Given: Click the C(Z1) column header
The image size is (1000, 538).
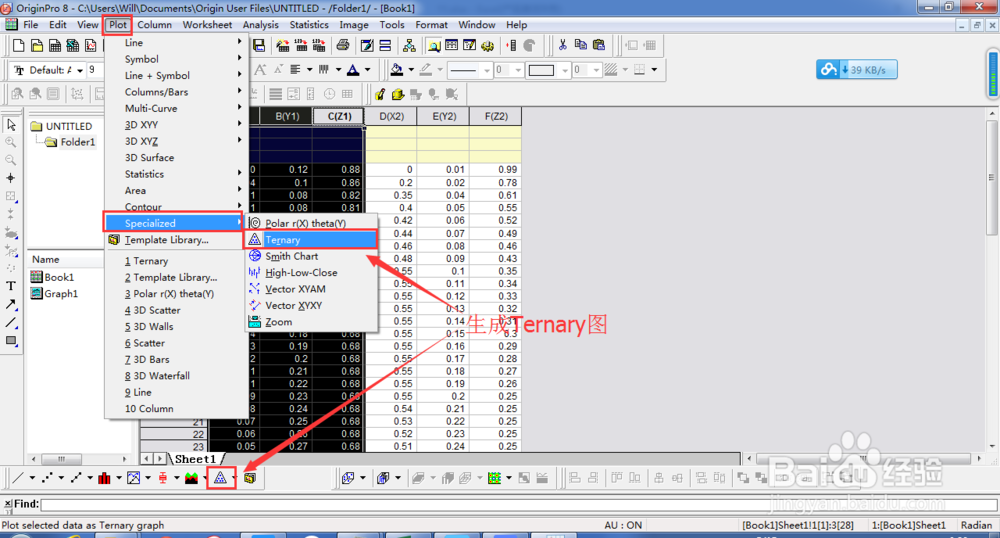Looking at the screenshot, I should tap(339, 116).
